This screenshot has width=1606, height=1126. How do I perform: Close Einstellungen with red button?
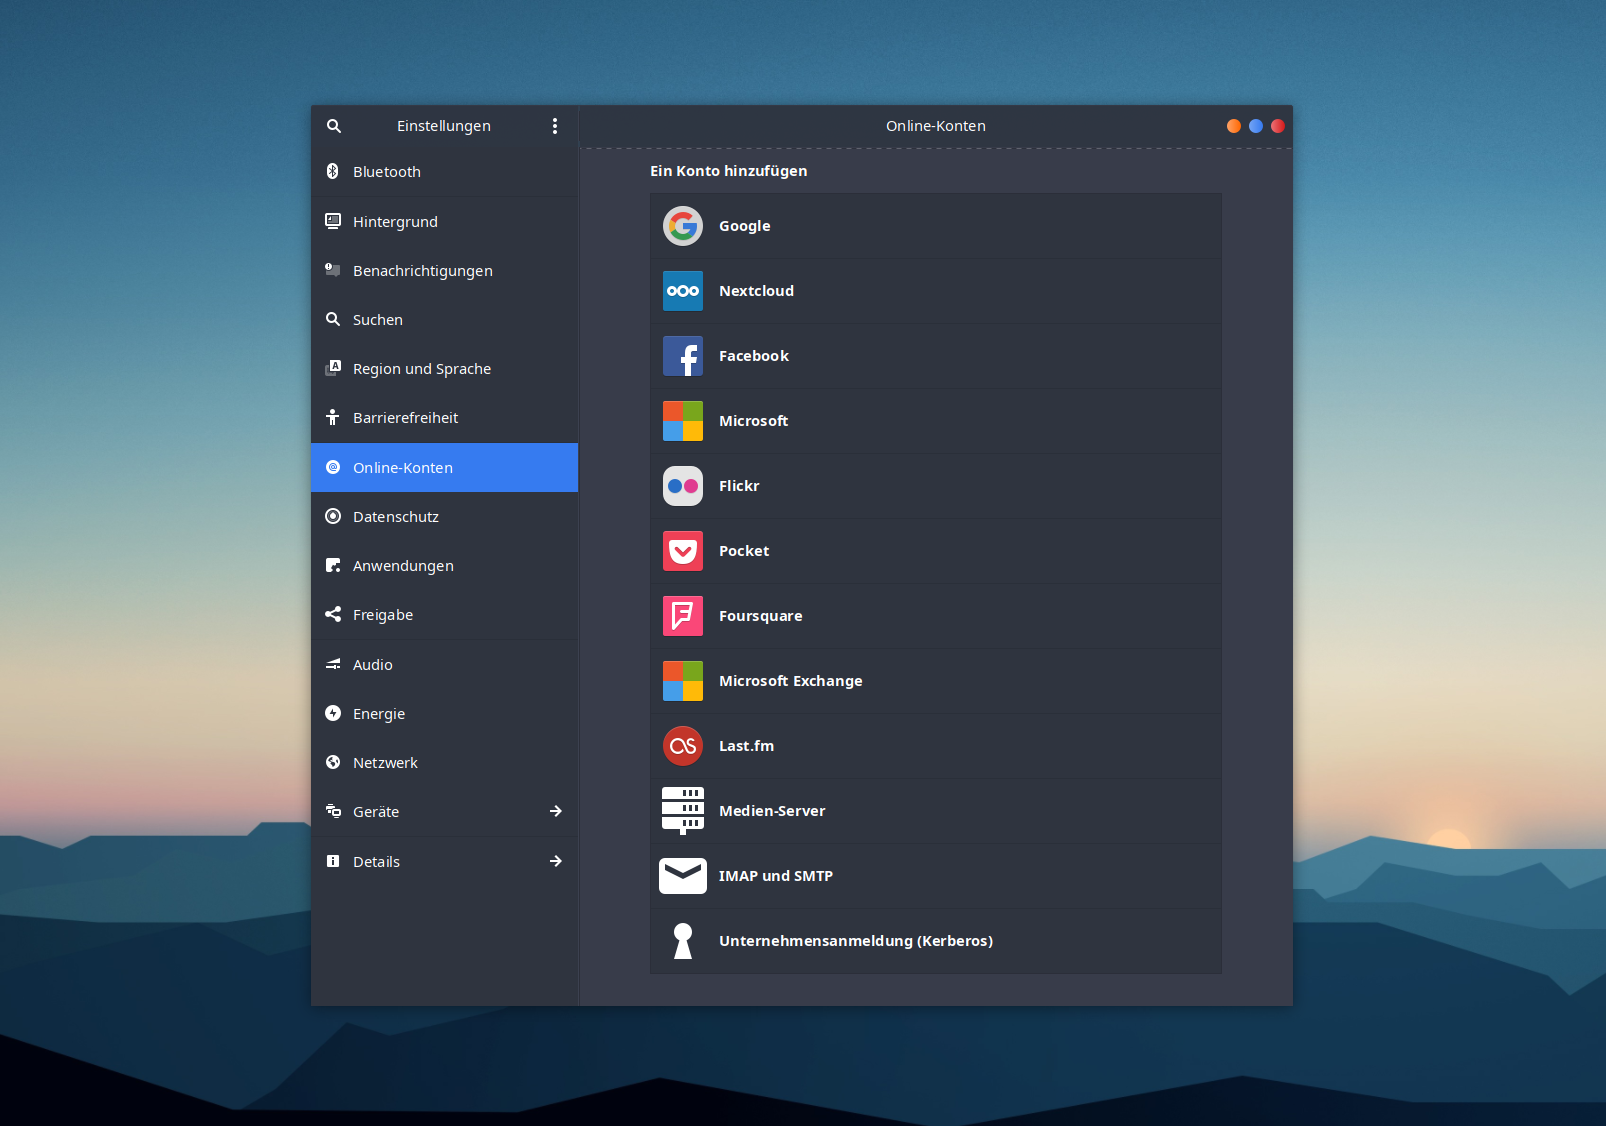(1278, 126)
